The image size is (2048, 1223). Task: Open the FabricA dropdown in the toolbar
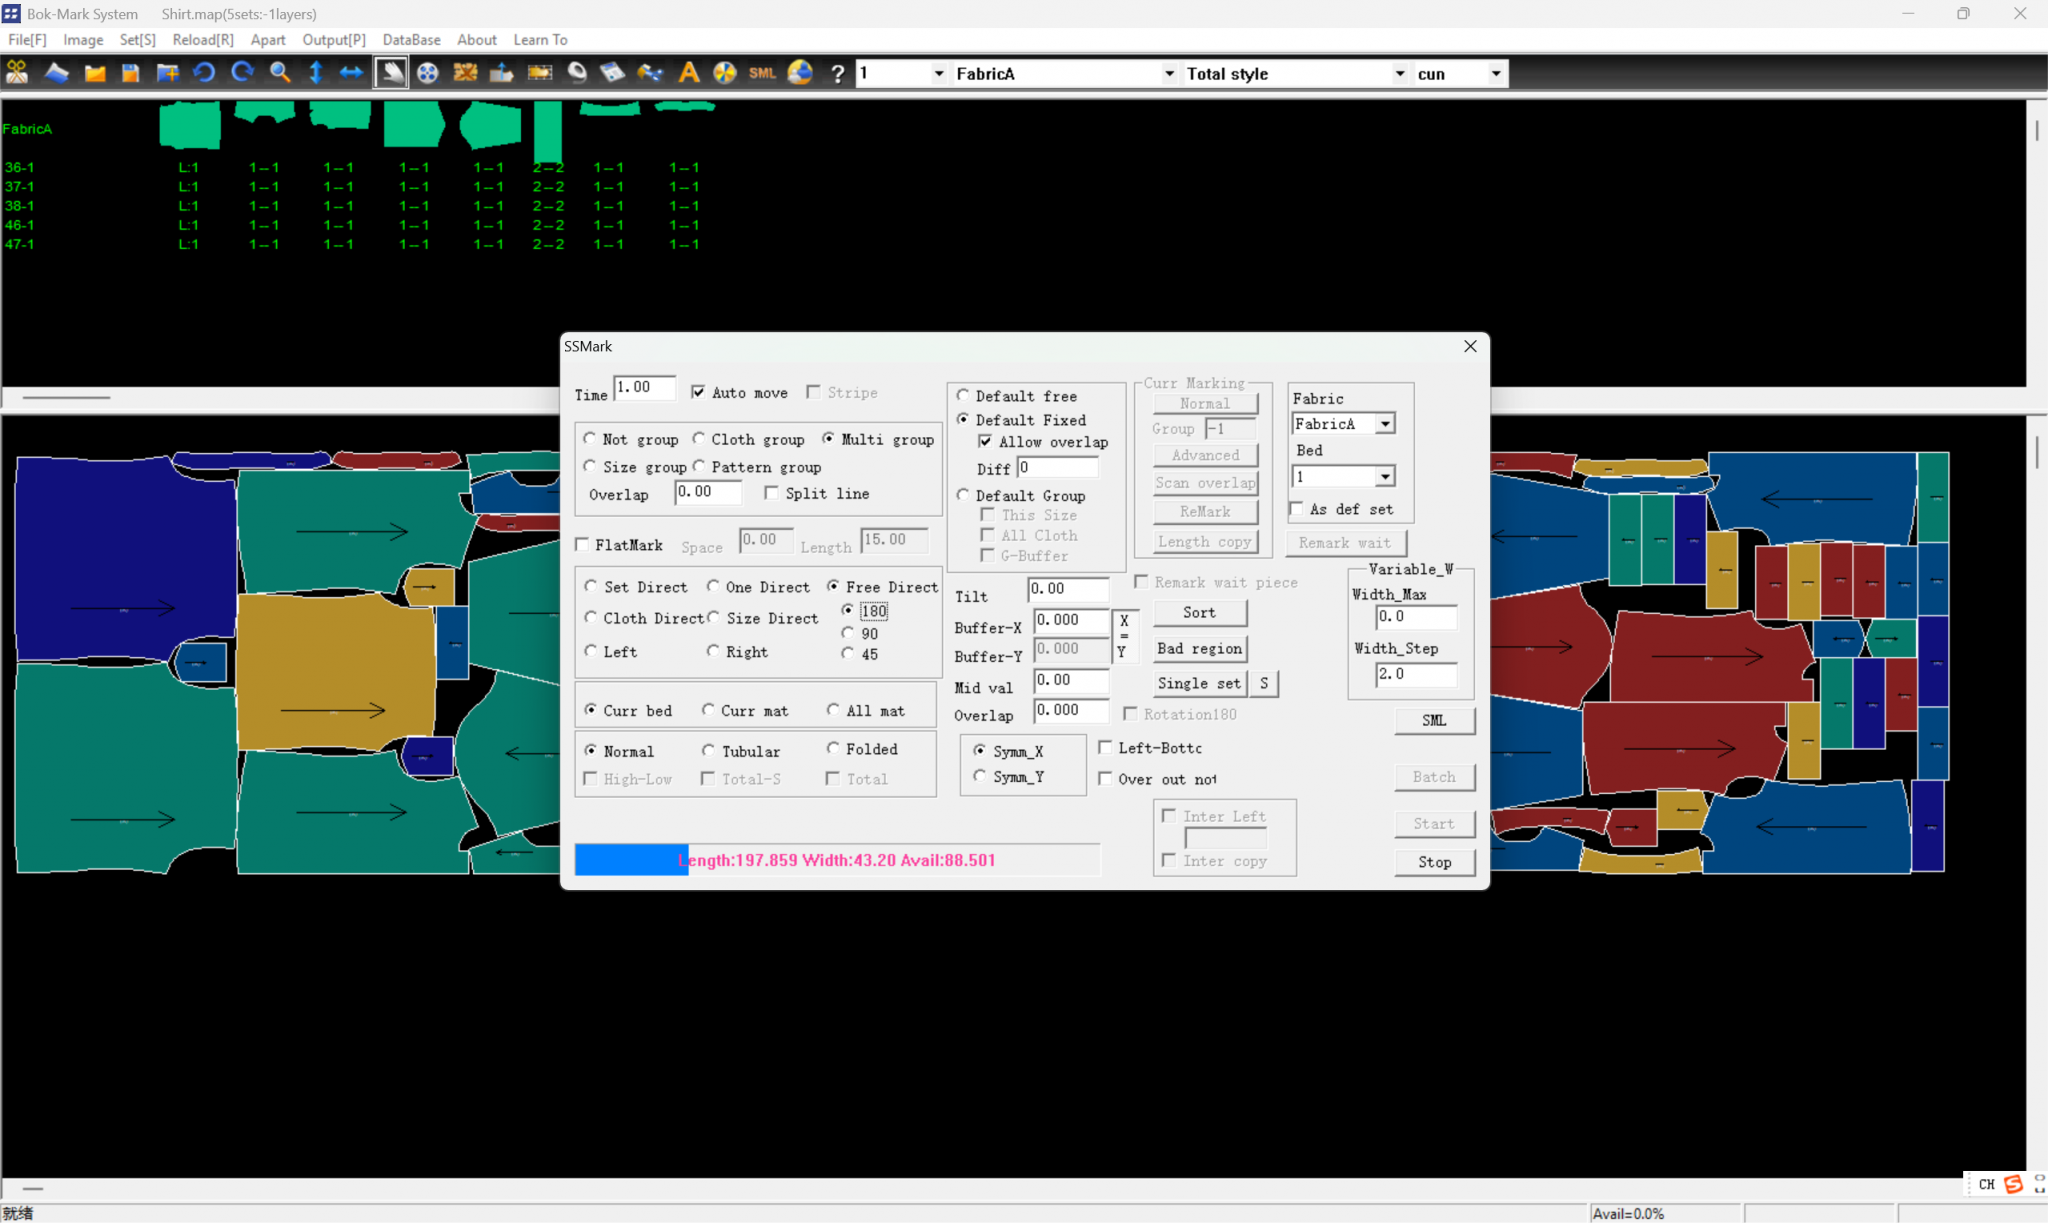point(1168,74)
